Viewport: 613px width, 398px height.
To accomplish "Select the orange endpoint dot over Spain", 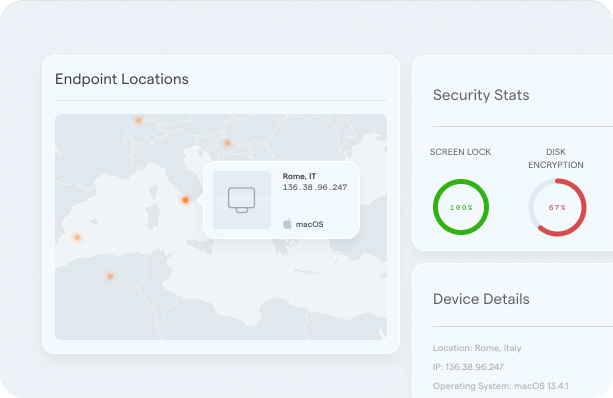I will pyautogui.click(x=77, y=237).
